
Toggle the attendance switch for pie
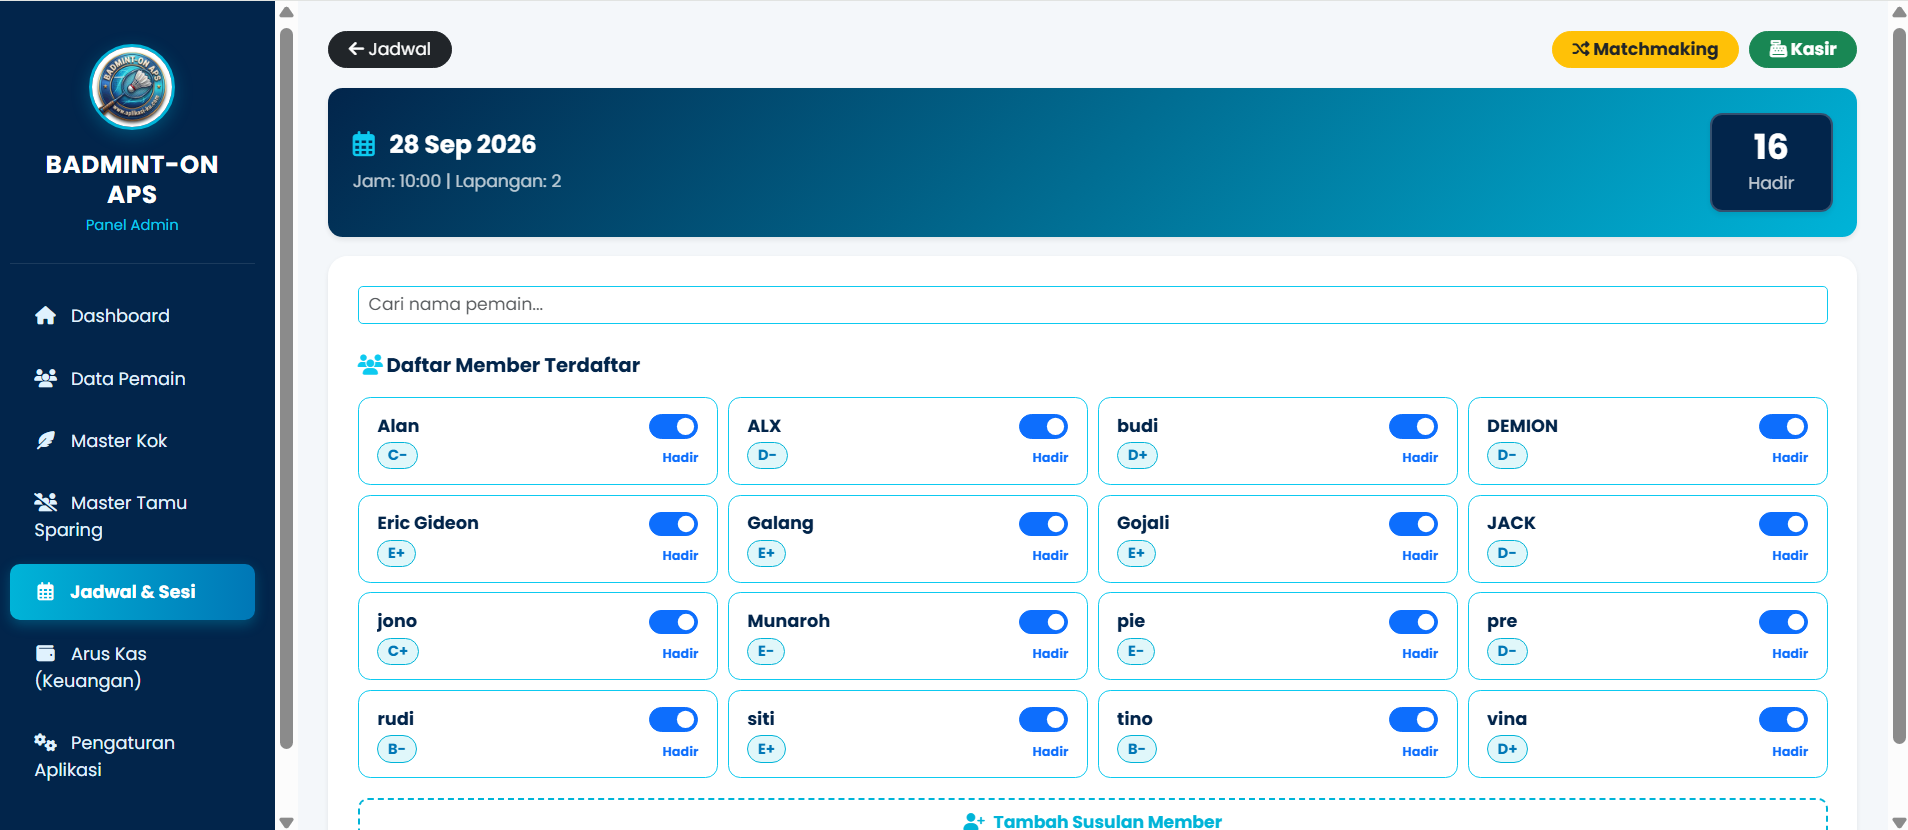point(1413,622)
